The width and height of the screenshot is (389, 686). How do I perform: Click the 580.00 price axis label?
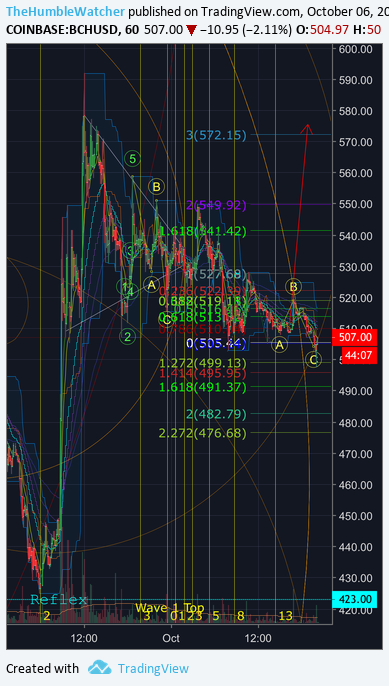click(356, 111)
